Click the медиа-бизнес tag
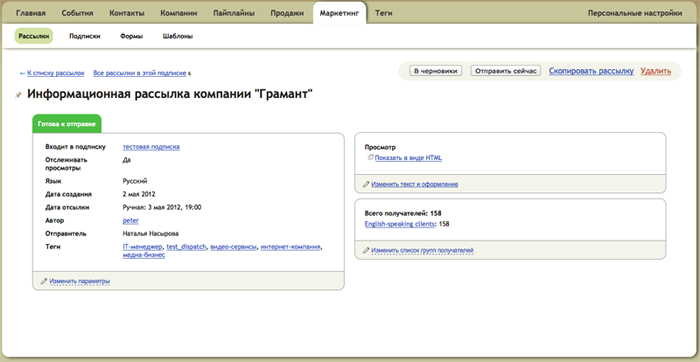 point(144,255)
